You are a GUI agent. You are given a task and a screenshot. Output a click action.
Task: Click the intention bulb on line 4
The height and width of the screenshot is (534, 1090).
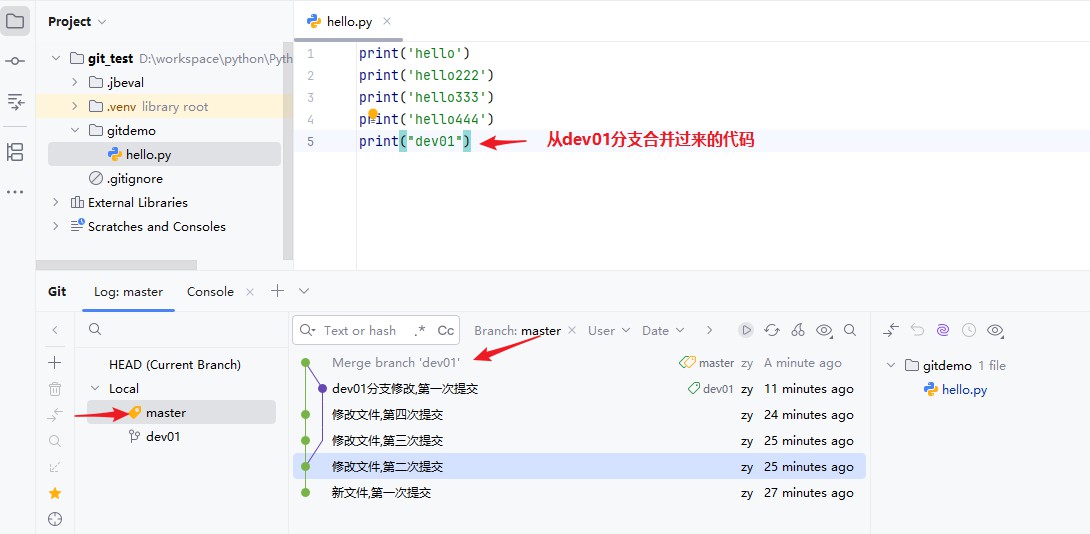click(x=373, y=113)
